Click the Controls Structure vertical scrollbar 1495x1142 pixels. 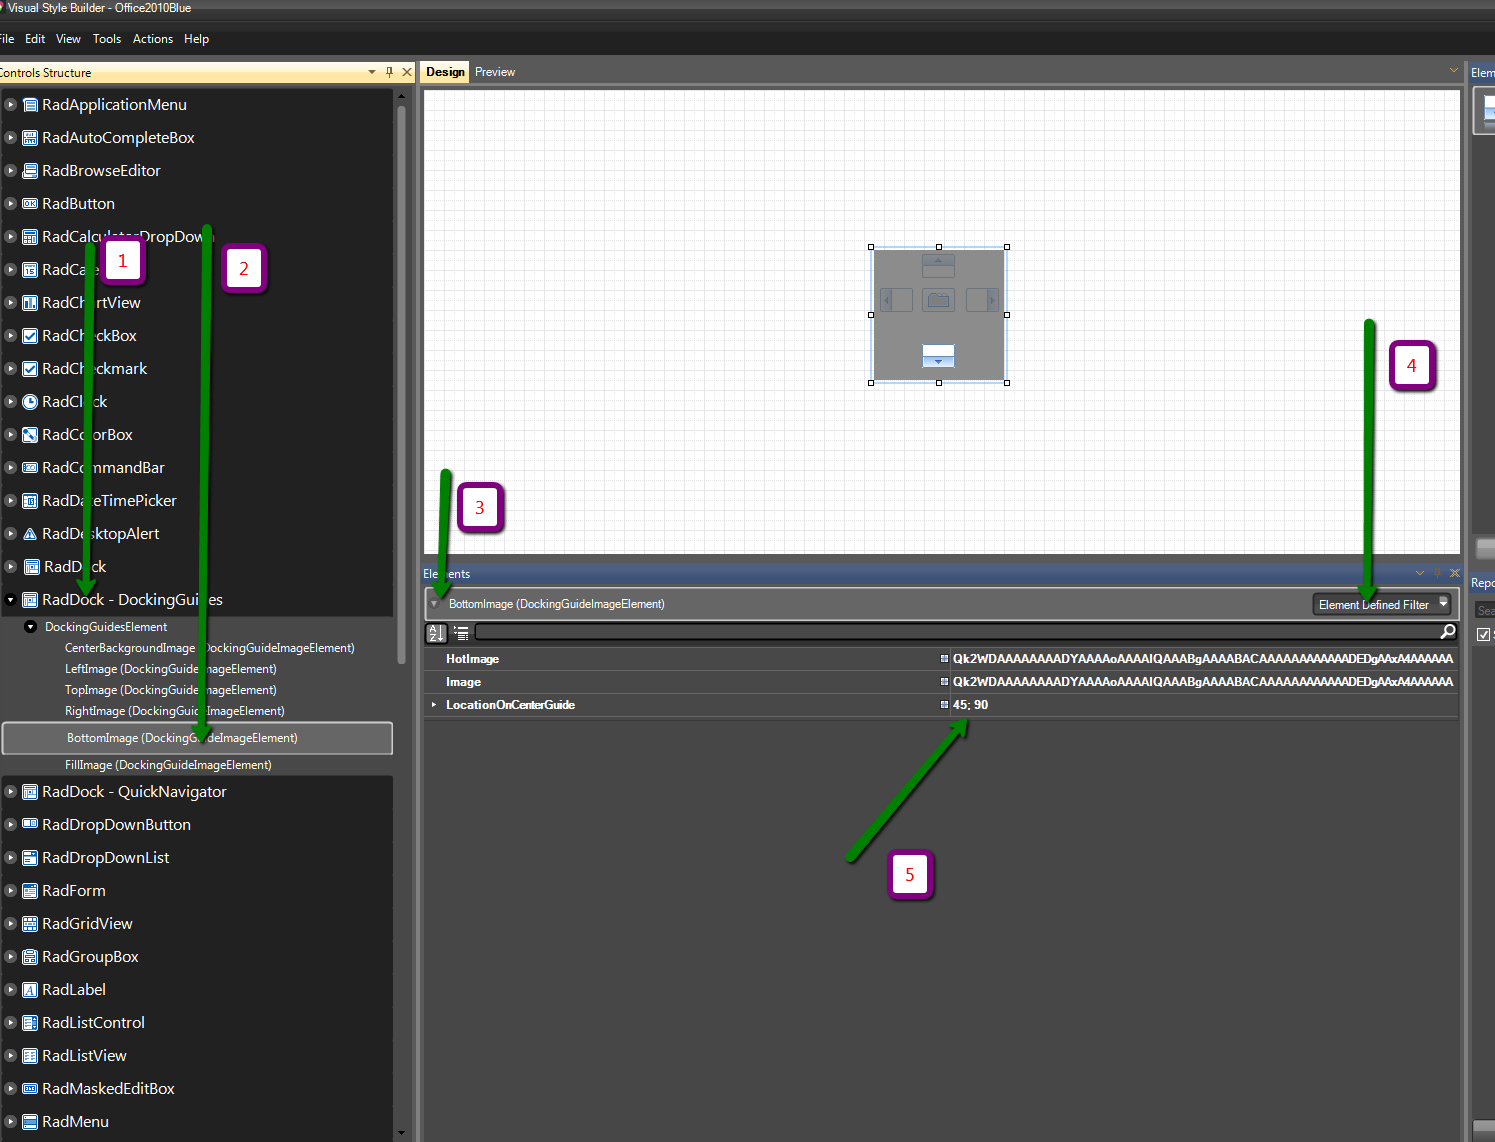[401, 385]
